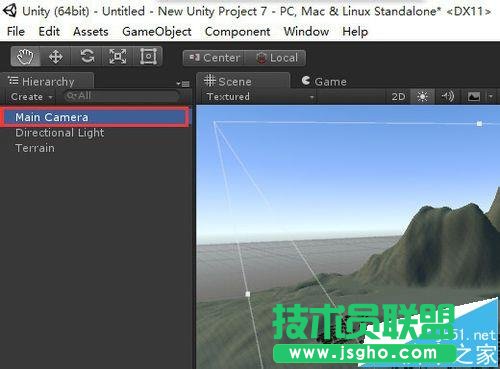500x369 pixels.
Task: Click the Unity logo in title bar
Action: pos(9,10)
